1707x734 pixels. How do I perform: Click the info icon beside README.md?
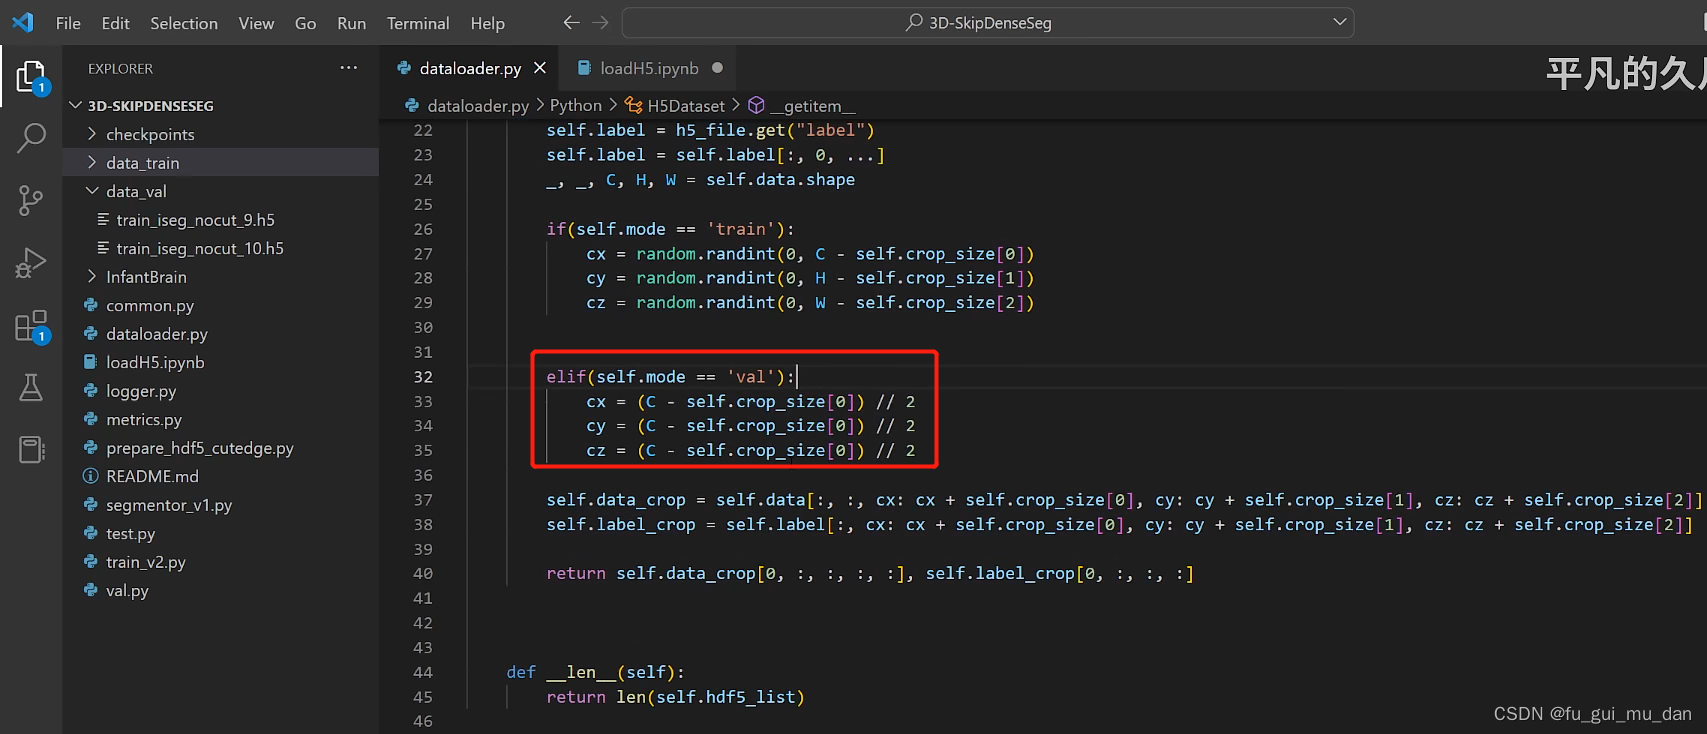pos(91,476)
